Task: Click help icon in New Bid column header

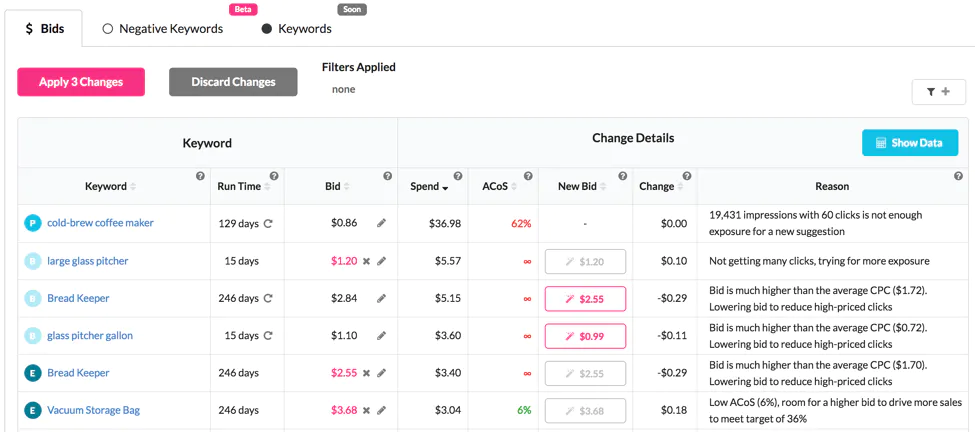Action: (x=622, y=177)
